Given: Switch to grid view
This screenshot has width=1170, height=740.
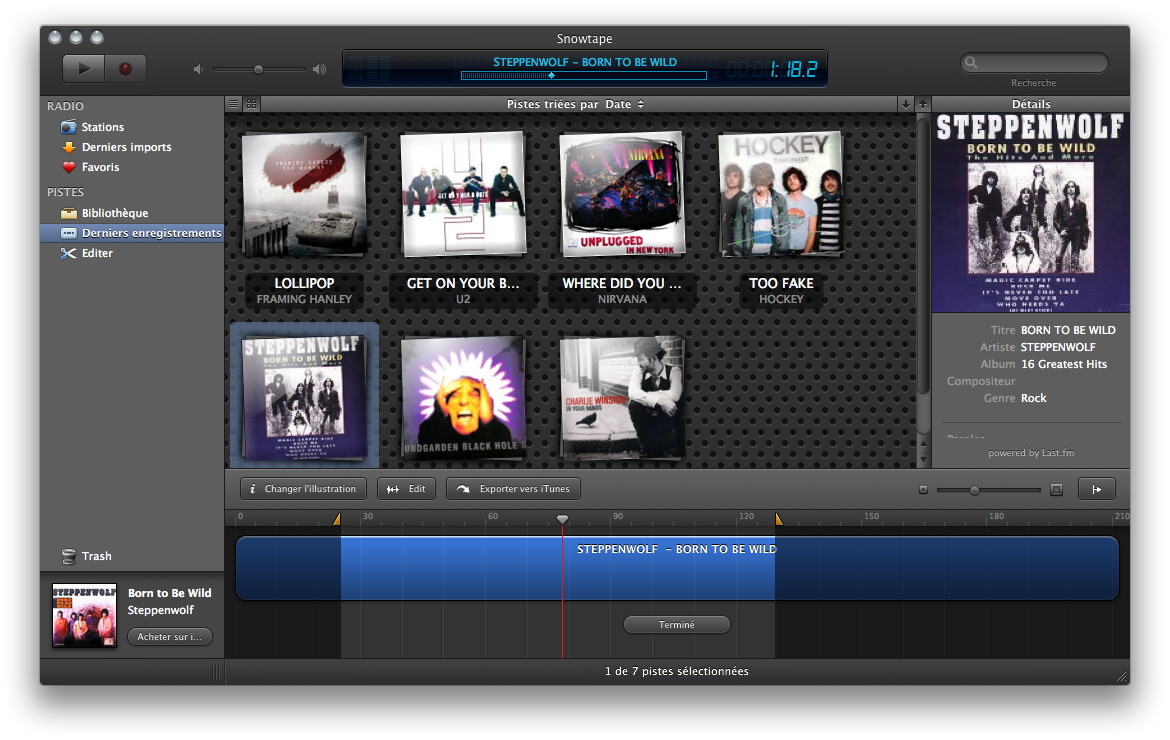Looking at the screenshot, I should (251, 104).
